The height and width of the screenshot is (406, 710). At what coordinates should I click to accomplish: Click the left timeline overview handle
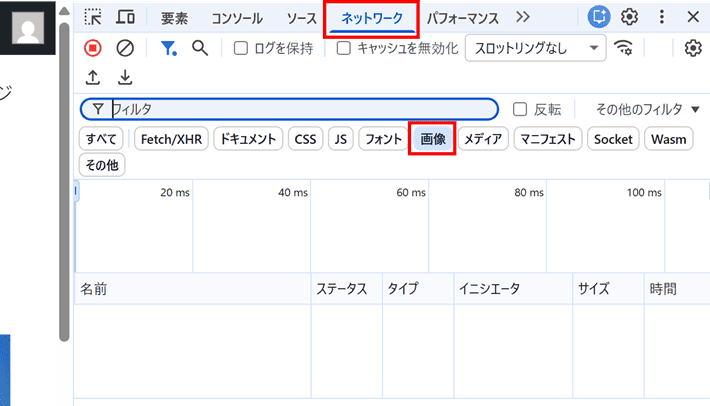77,191
